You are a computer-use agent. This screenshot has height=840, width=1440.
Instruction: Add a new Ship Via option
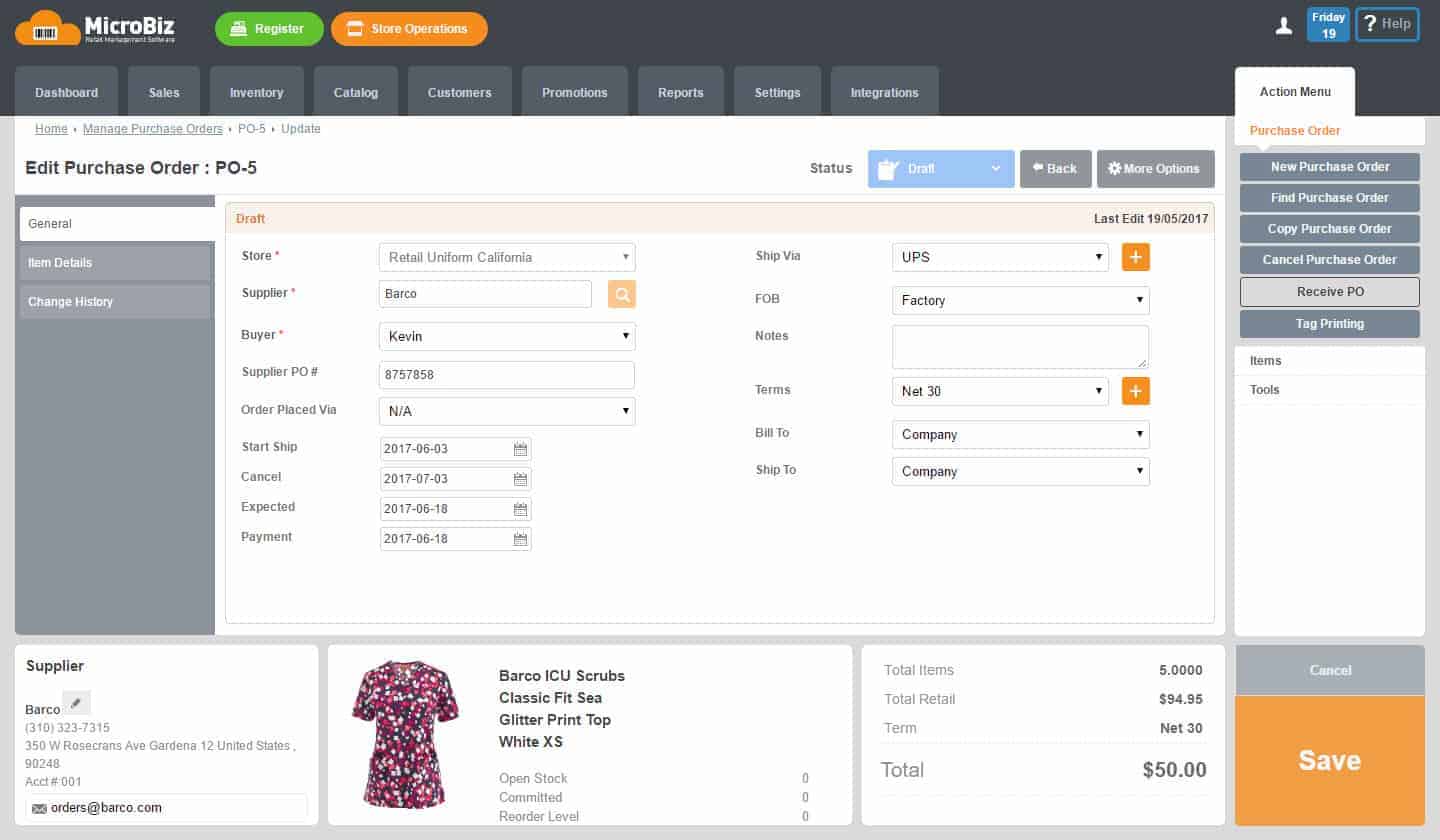tap(1136, 257)
